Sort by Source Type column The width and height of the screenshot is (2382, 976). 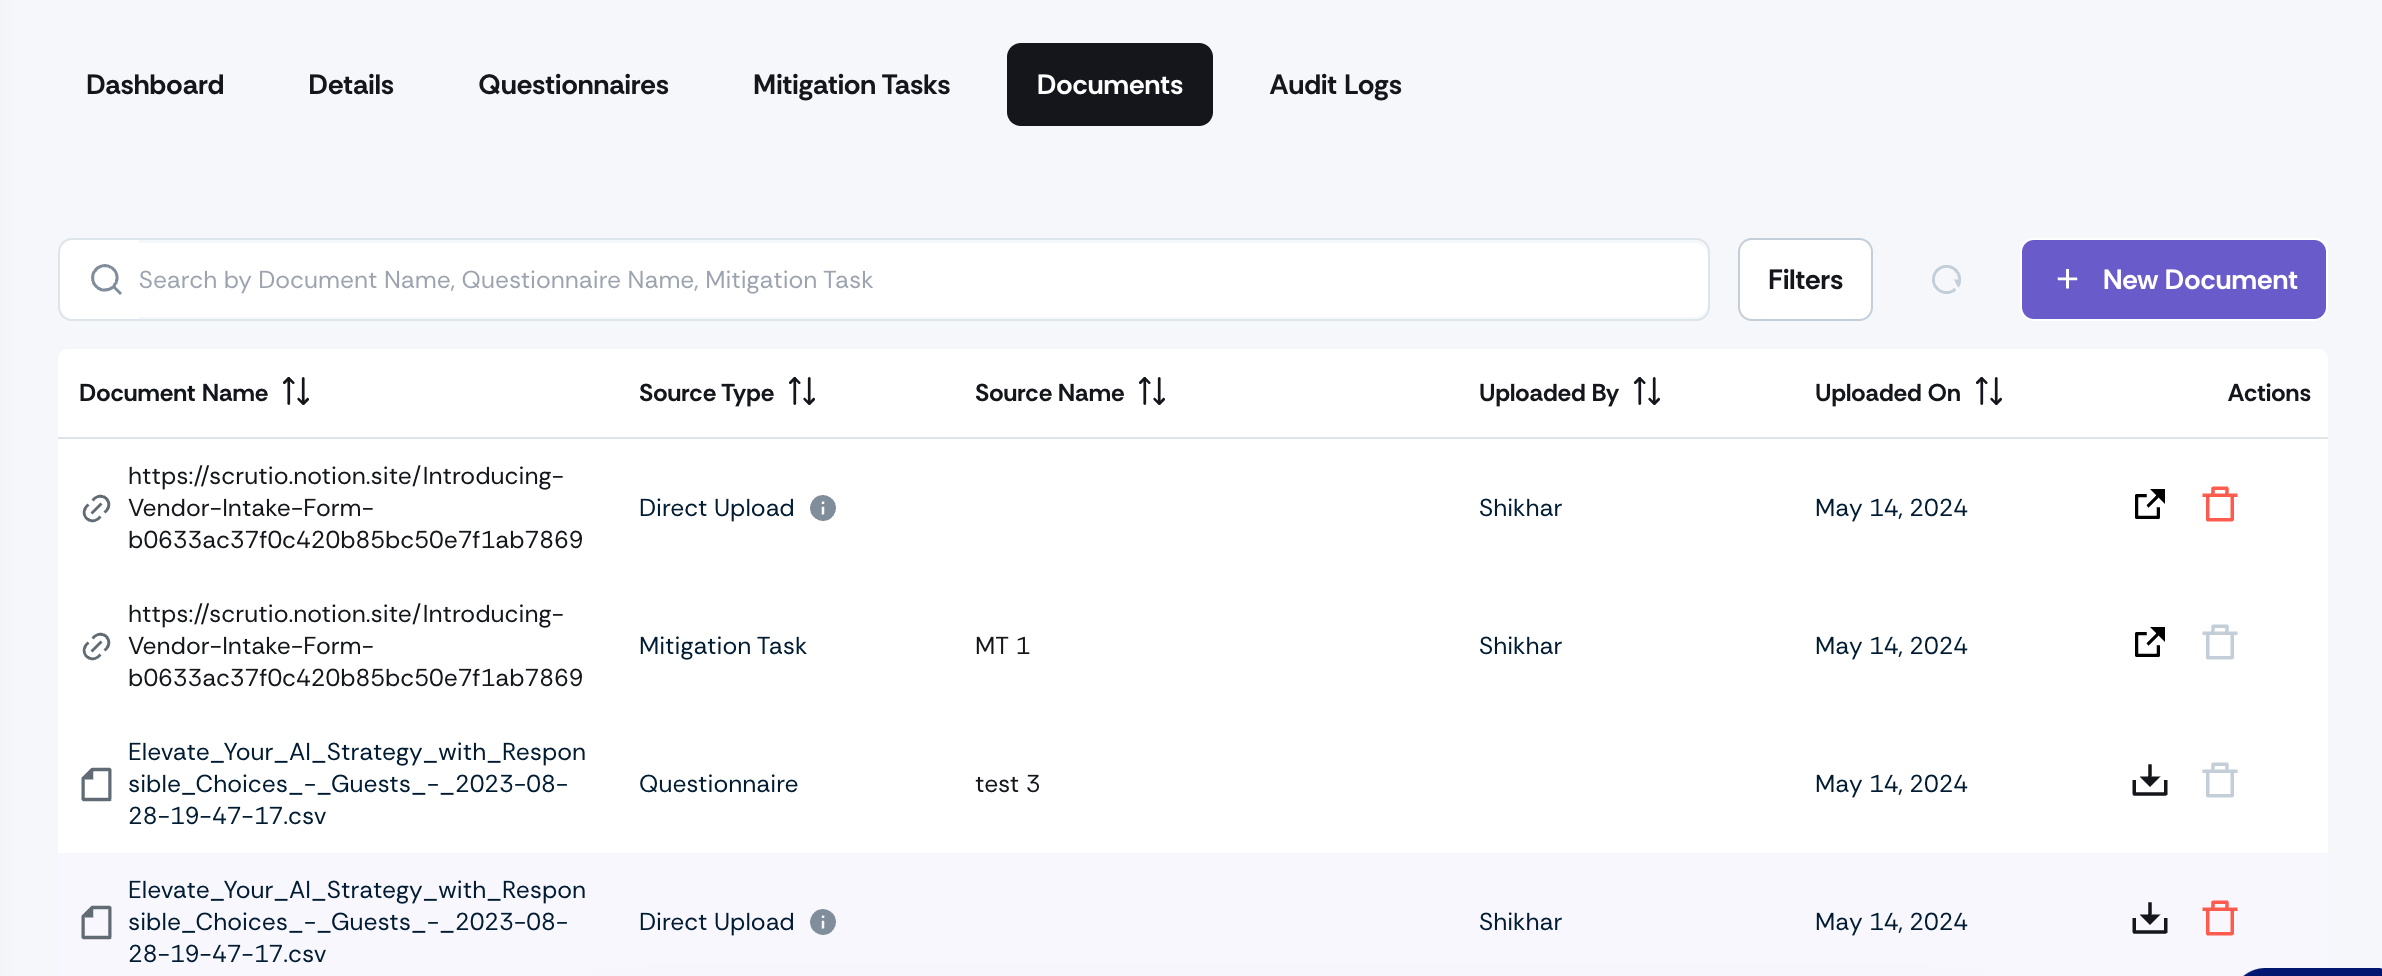[x=802, y=392]
